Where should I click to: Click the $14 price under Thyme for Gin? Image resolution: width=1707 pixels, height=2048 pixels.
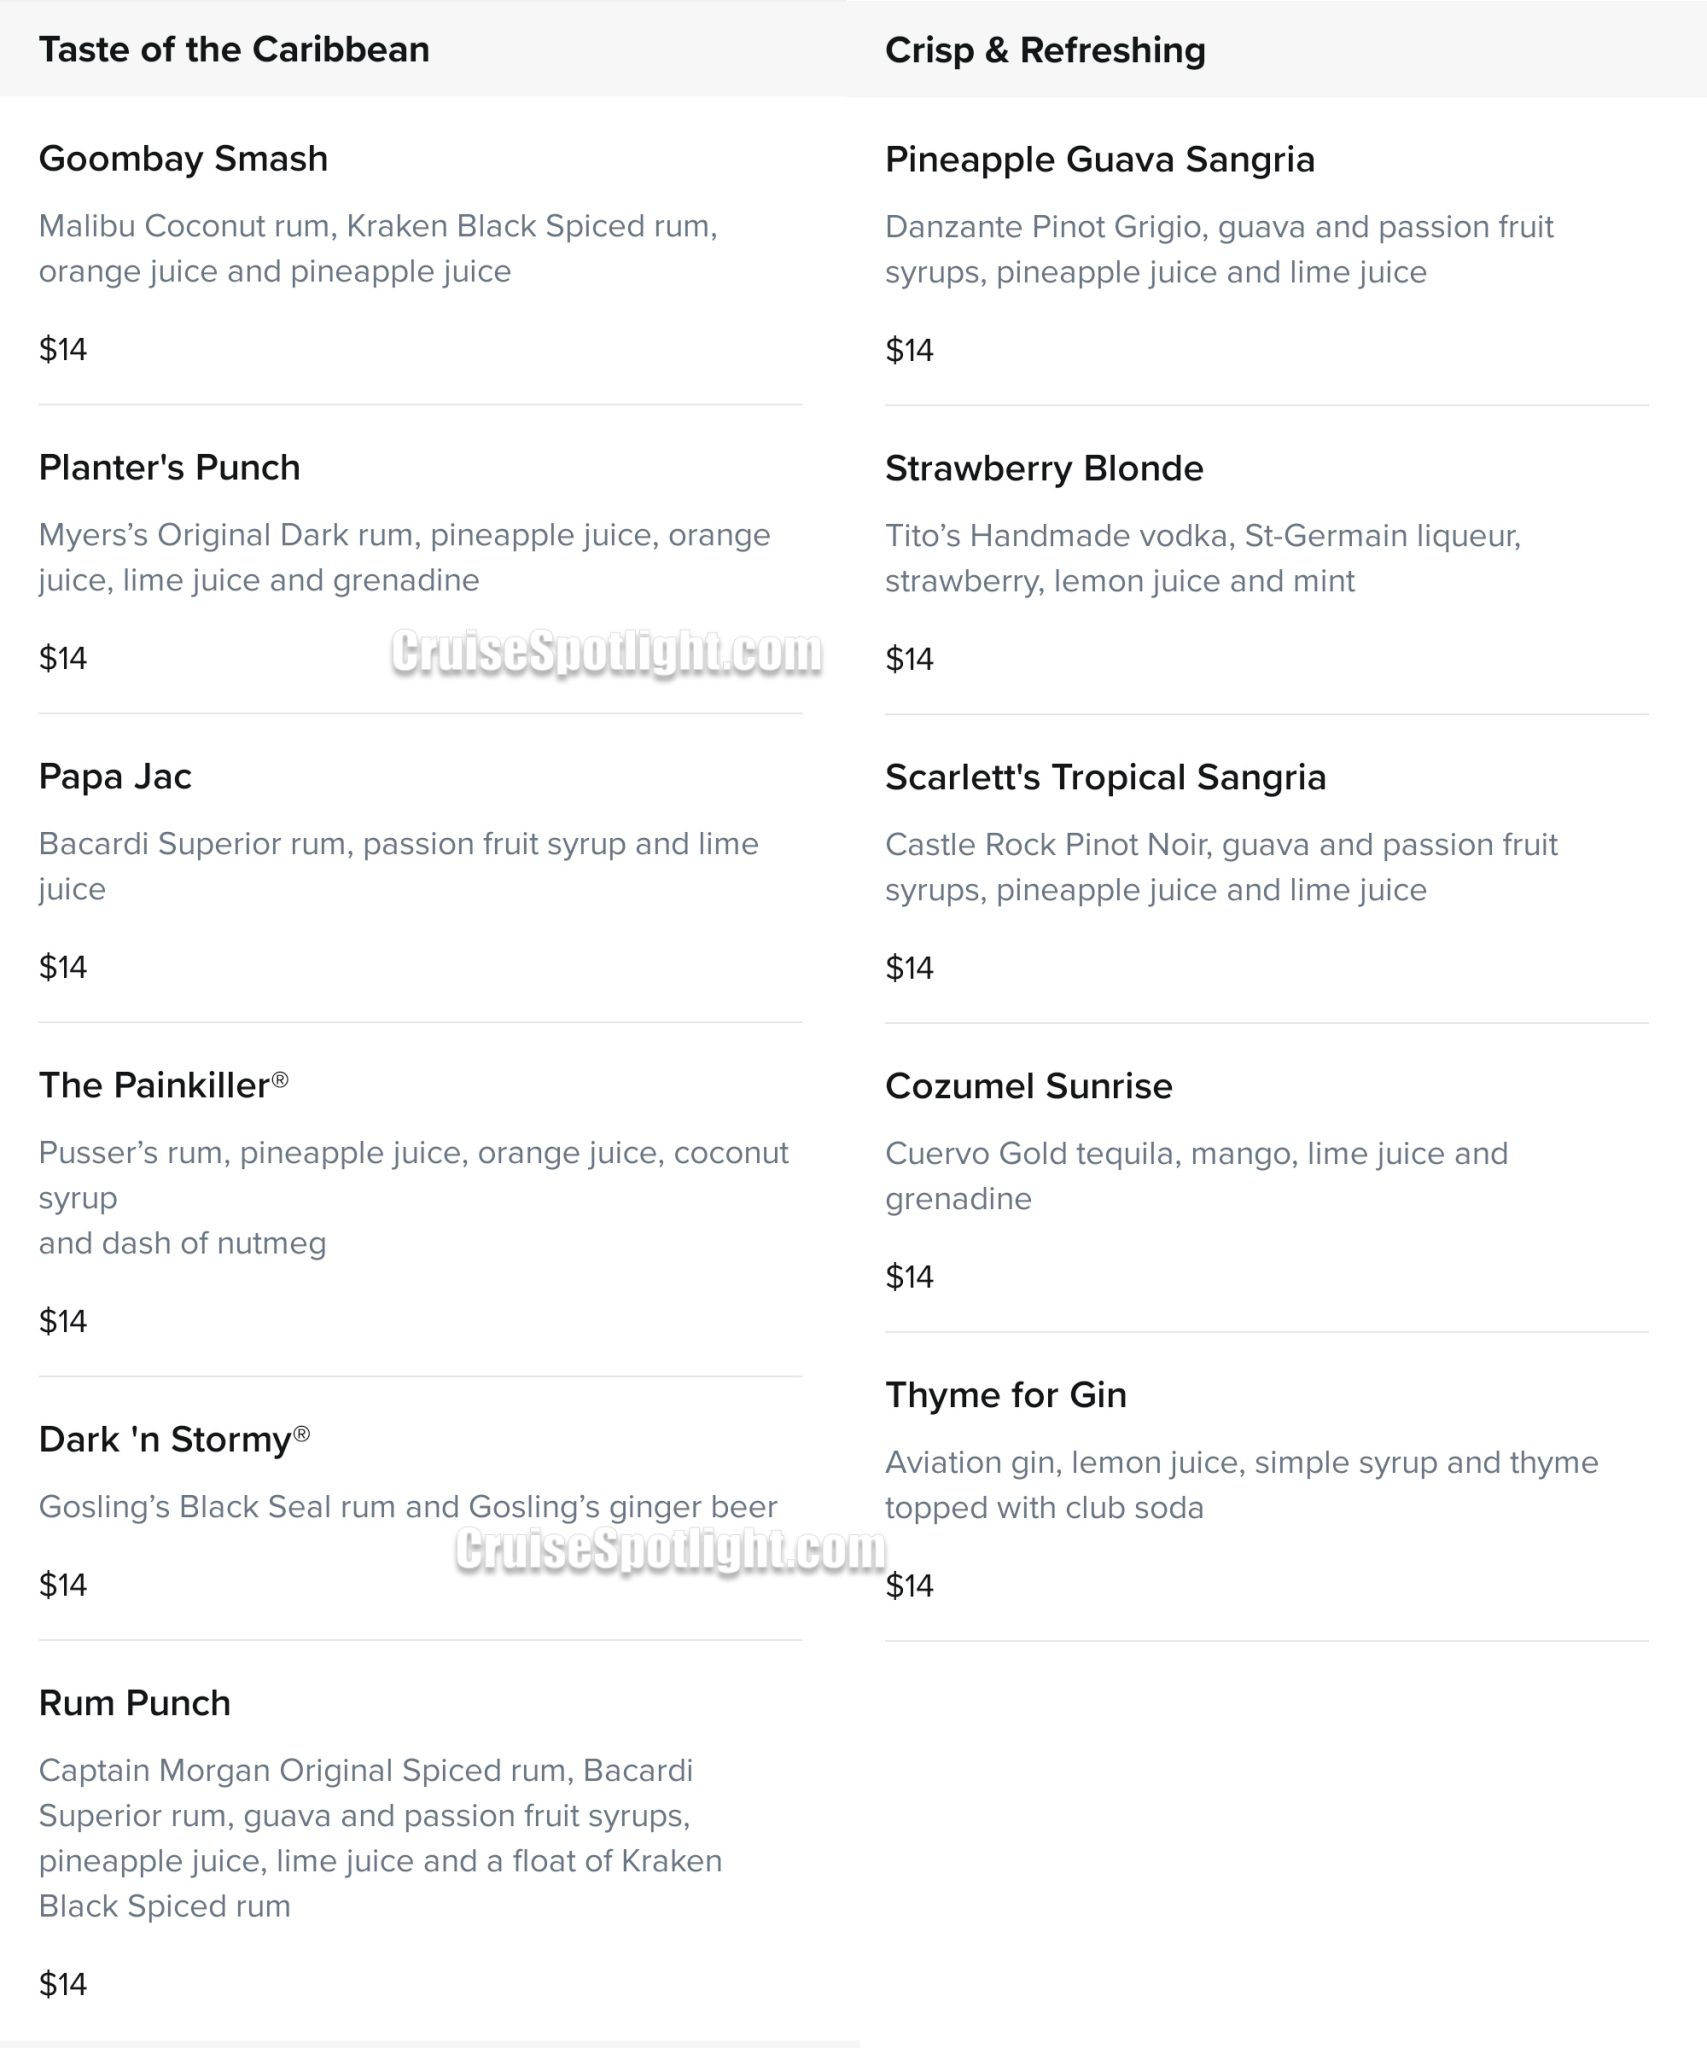click(x=909, y=1585)
